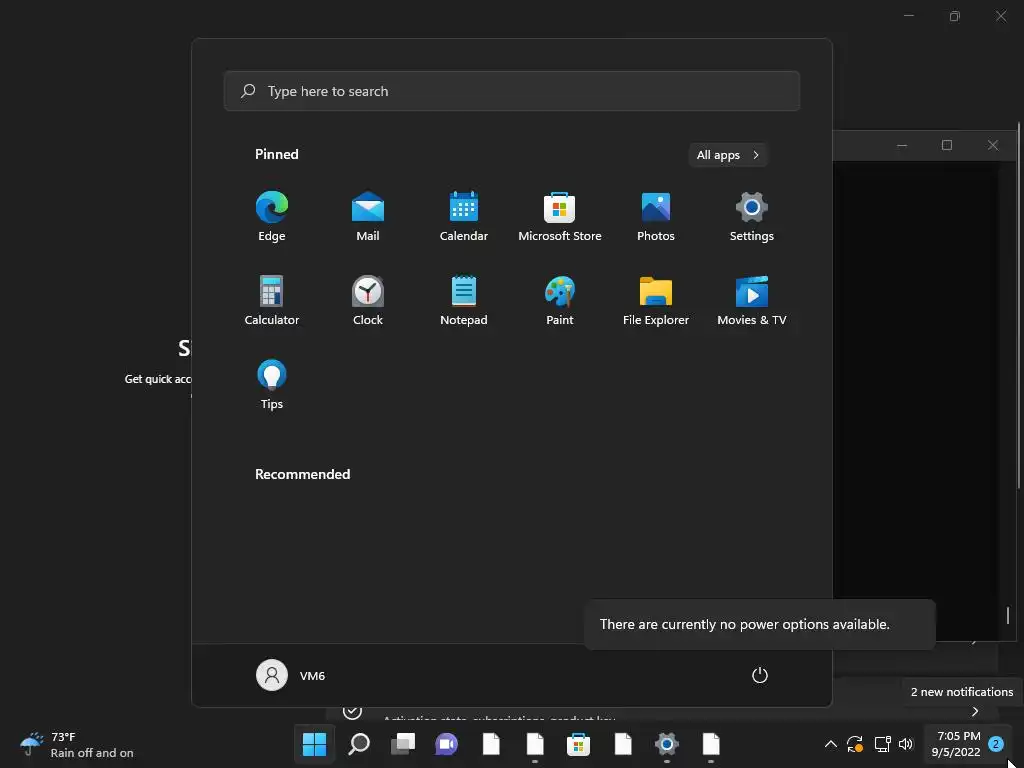This screenshot has width=1024, height=768.
Task: Open the Calendar pinned app
Action: pyautogui.click(x=464, y=216)
